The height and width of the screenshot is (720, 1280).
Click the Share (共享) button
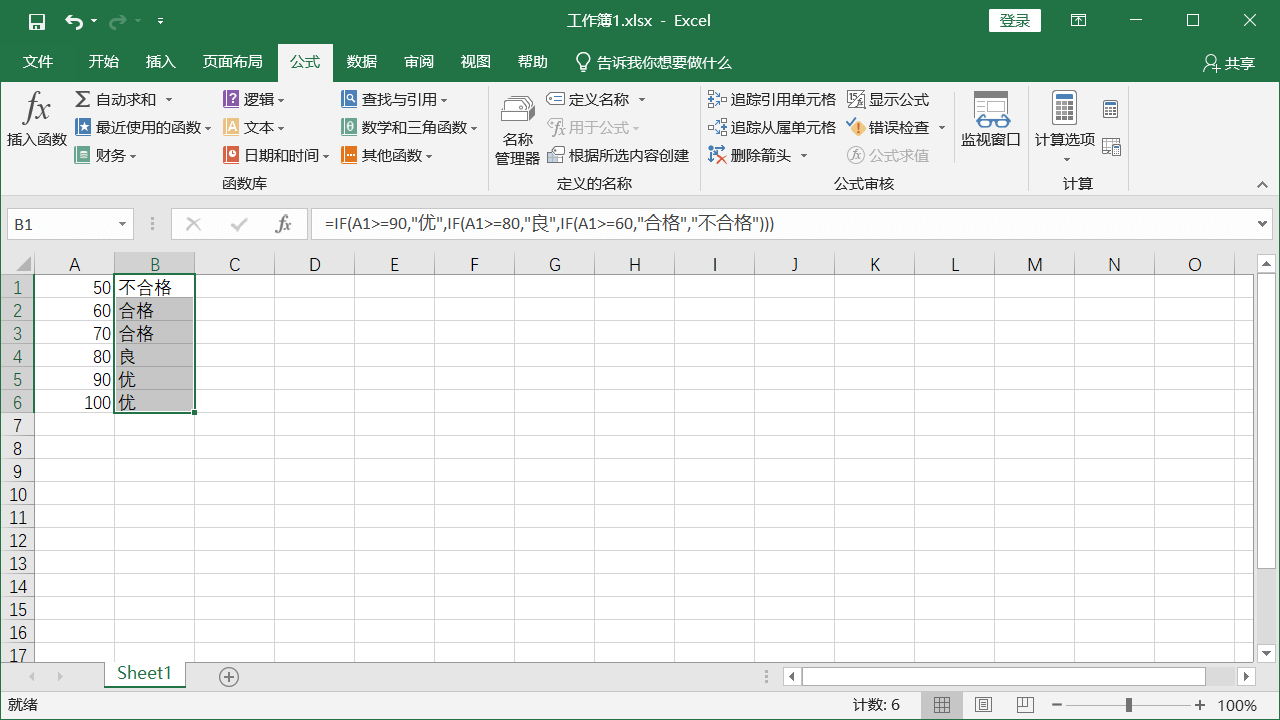point(1229,63)
